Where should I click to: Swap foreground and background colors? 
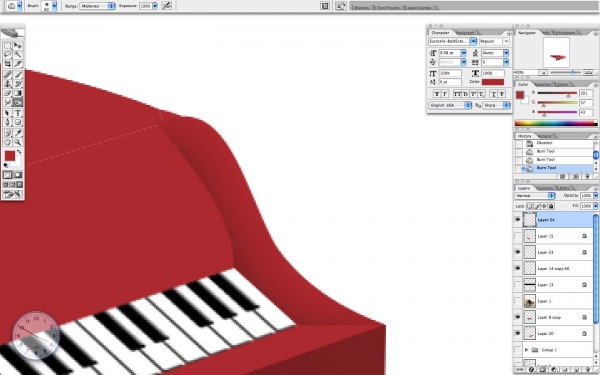click(x=19, y=152)
